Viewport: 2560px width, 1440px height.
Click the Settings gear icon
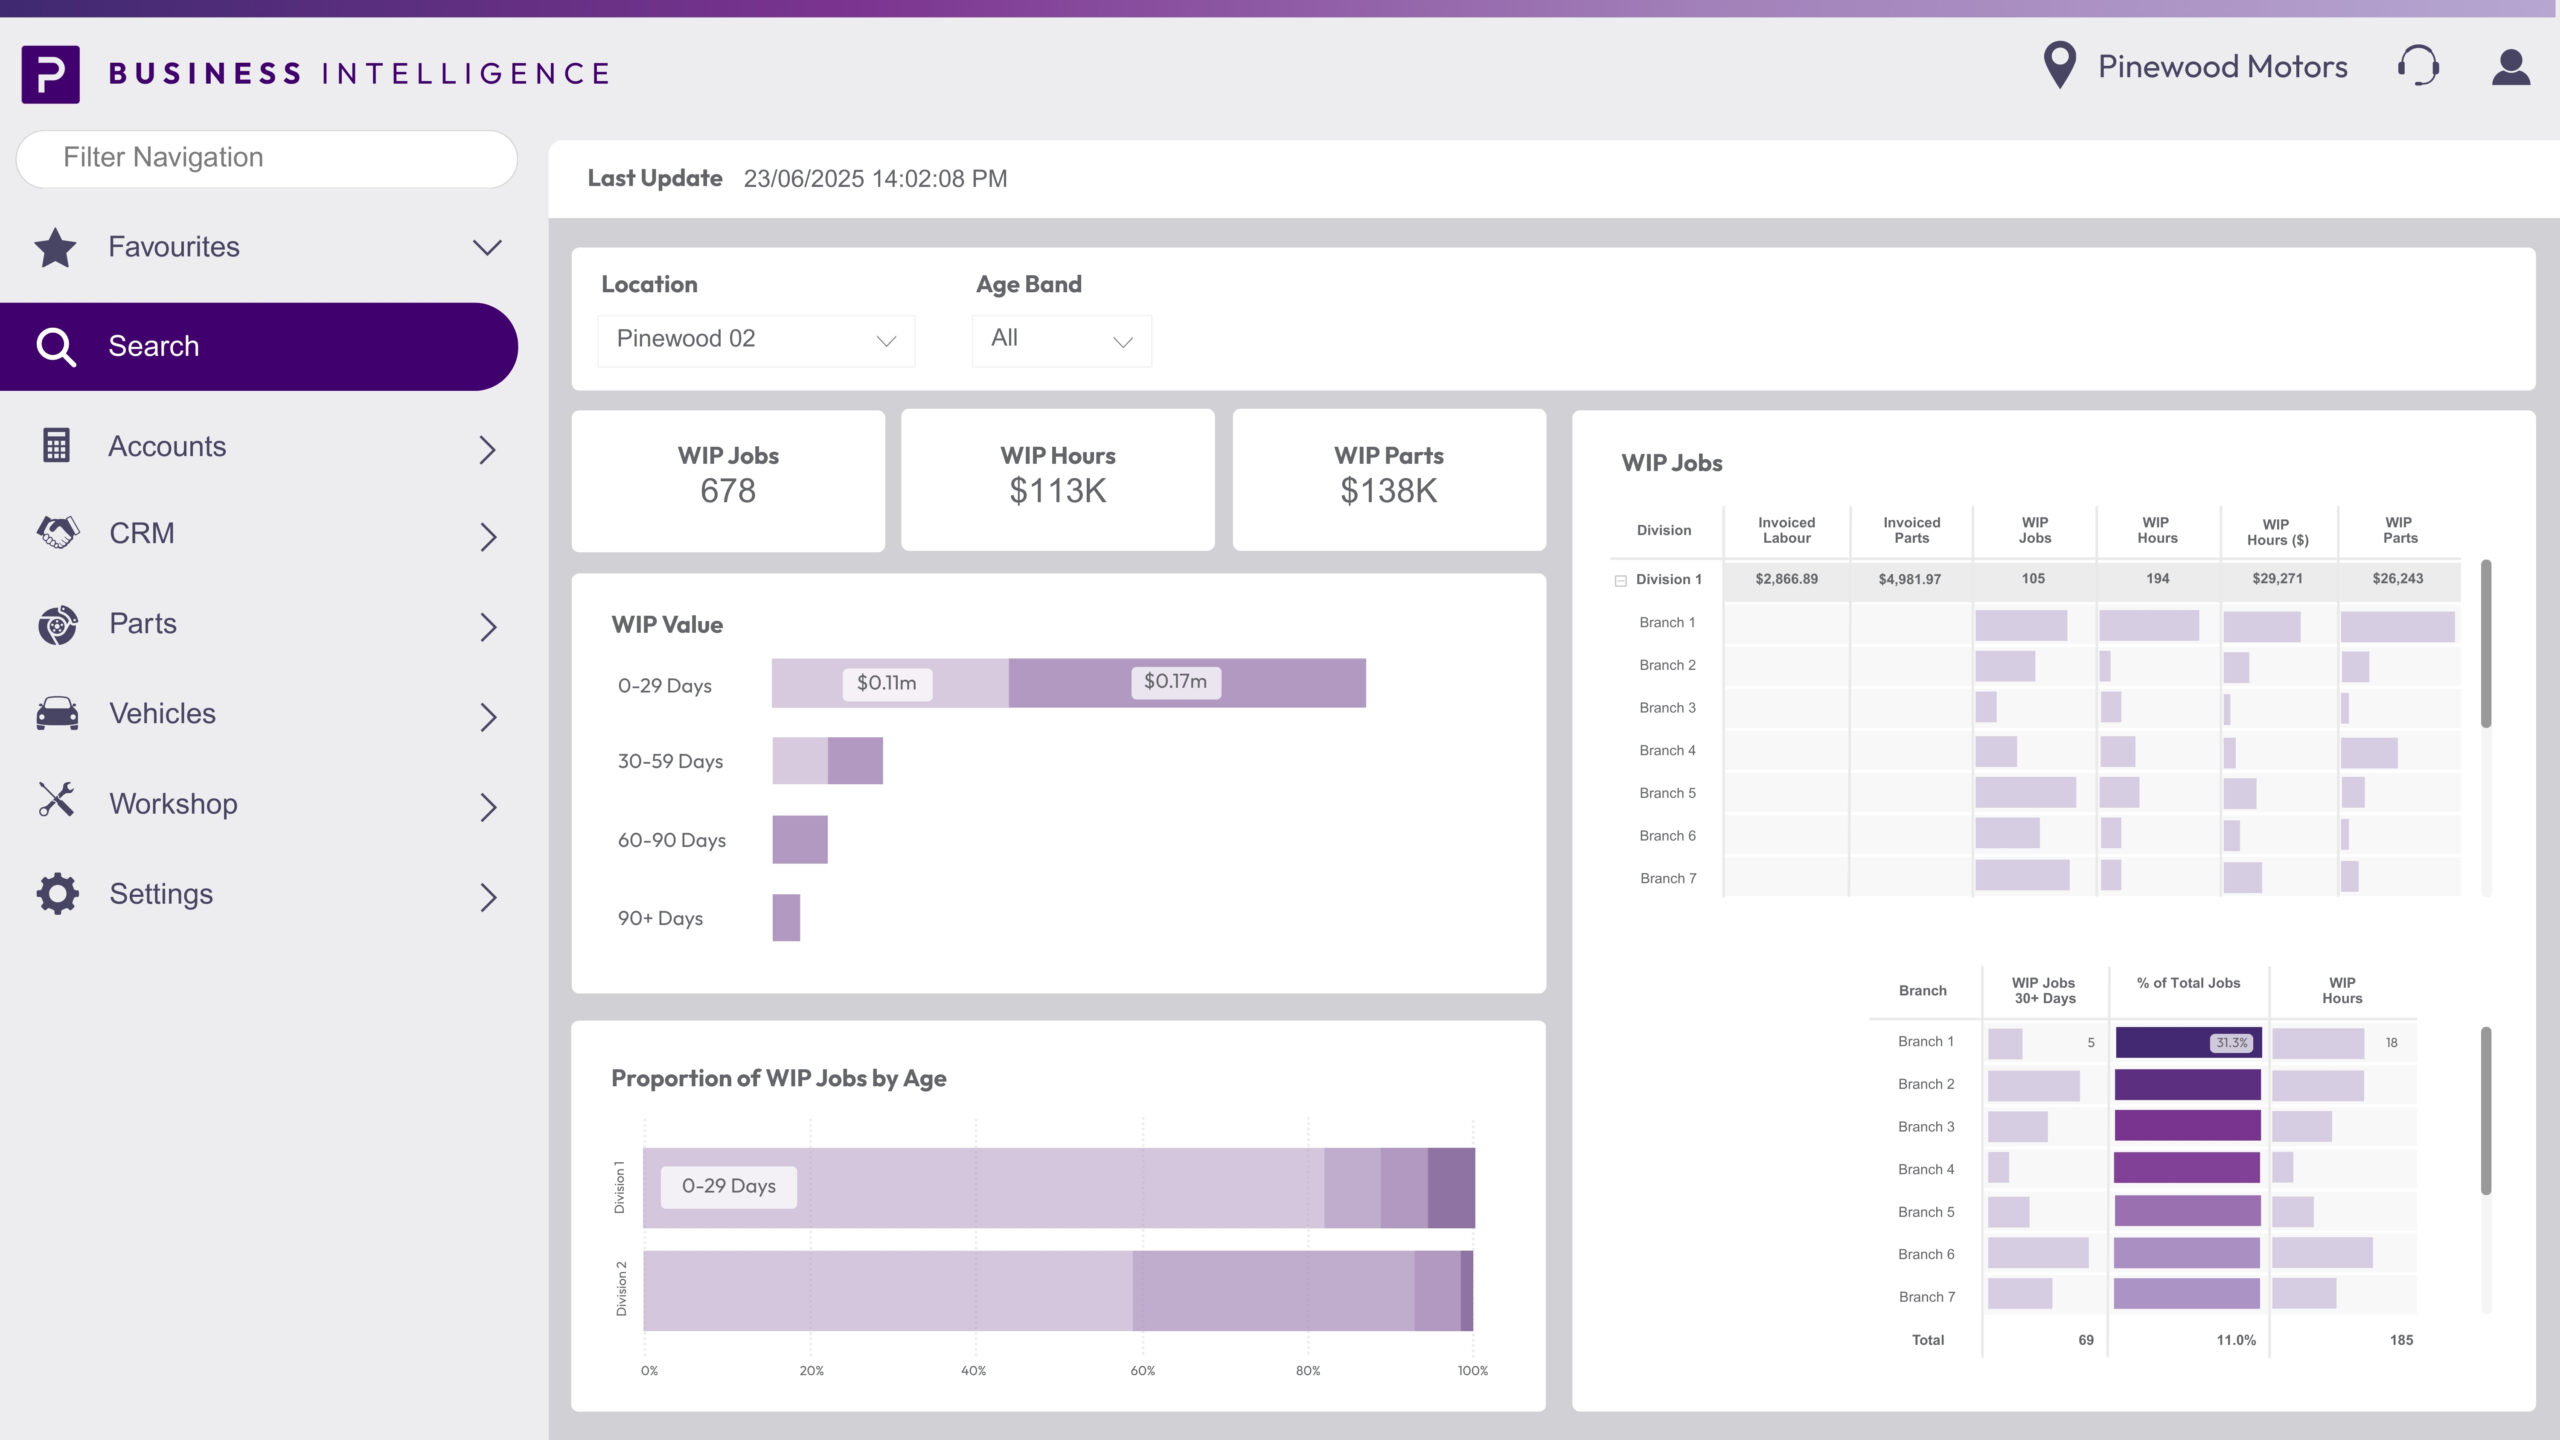pyautogui.click(x=58, y=894)
